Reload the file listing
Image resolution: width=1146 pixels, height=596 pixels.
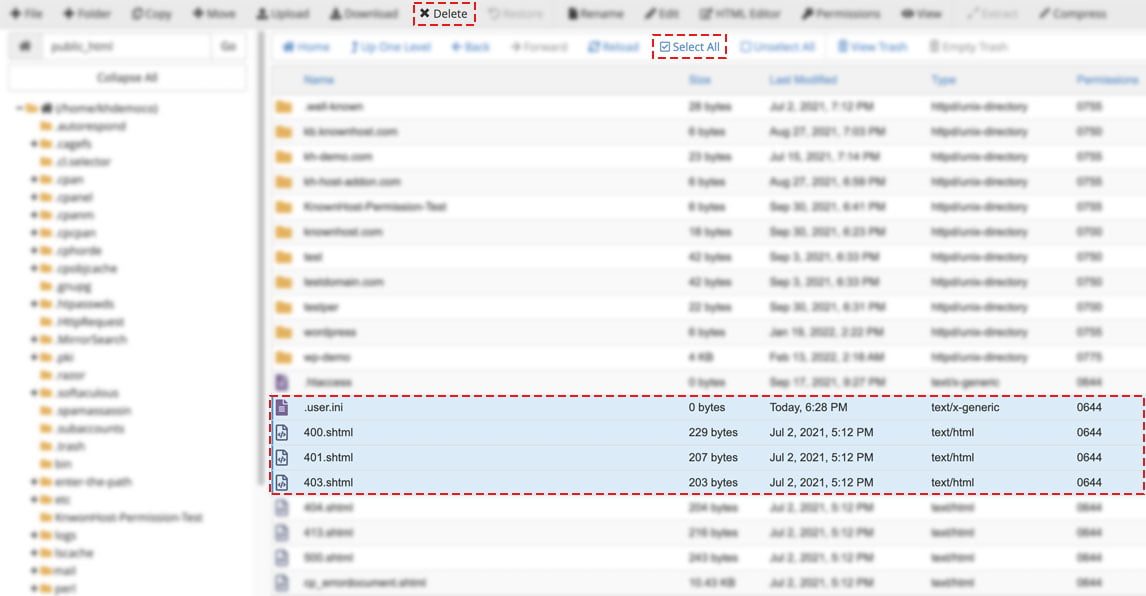pyautogui.click(x=613, y=47)
